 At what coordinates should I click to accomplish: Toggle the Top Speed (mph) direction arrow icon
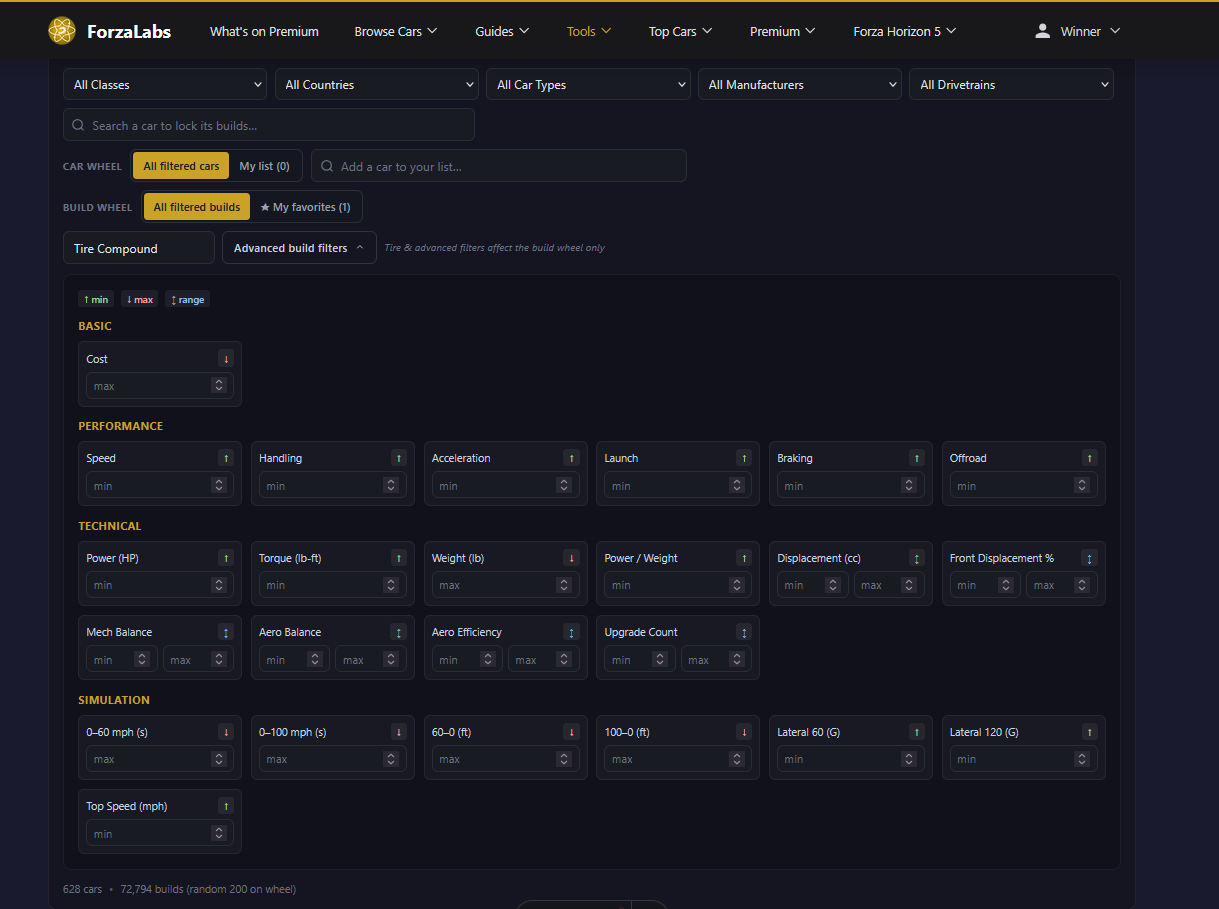[x=226, y=805]
